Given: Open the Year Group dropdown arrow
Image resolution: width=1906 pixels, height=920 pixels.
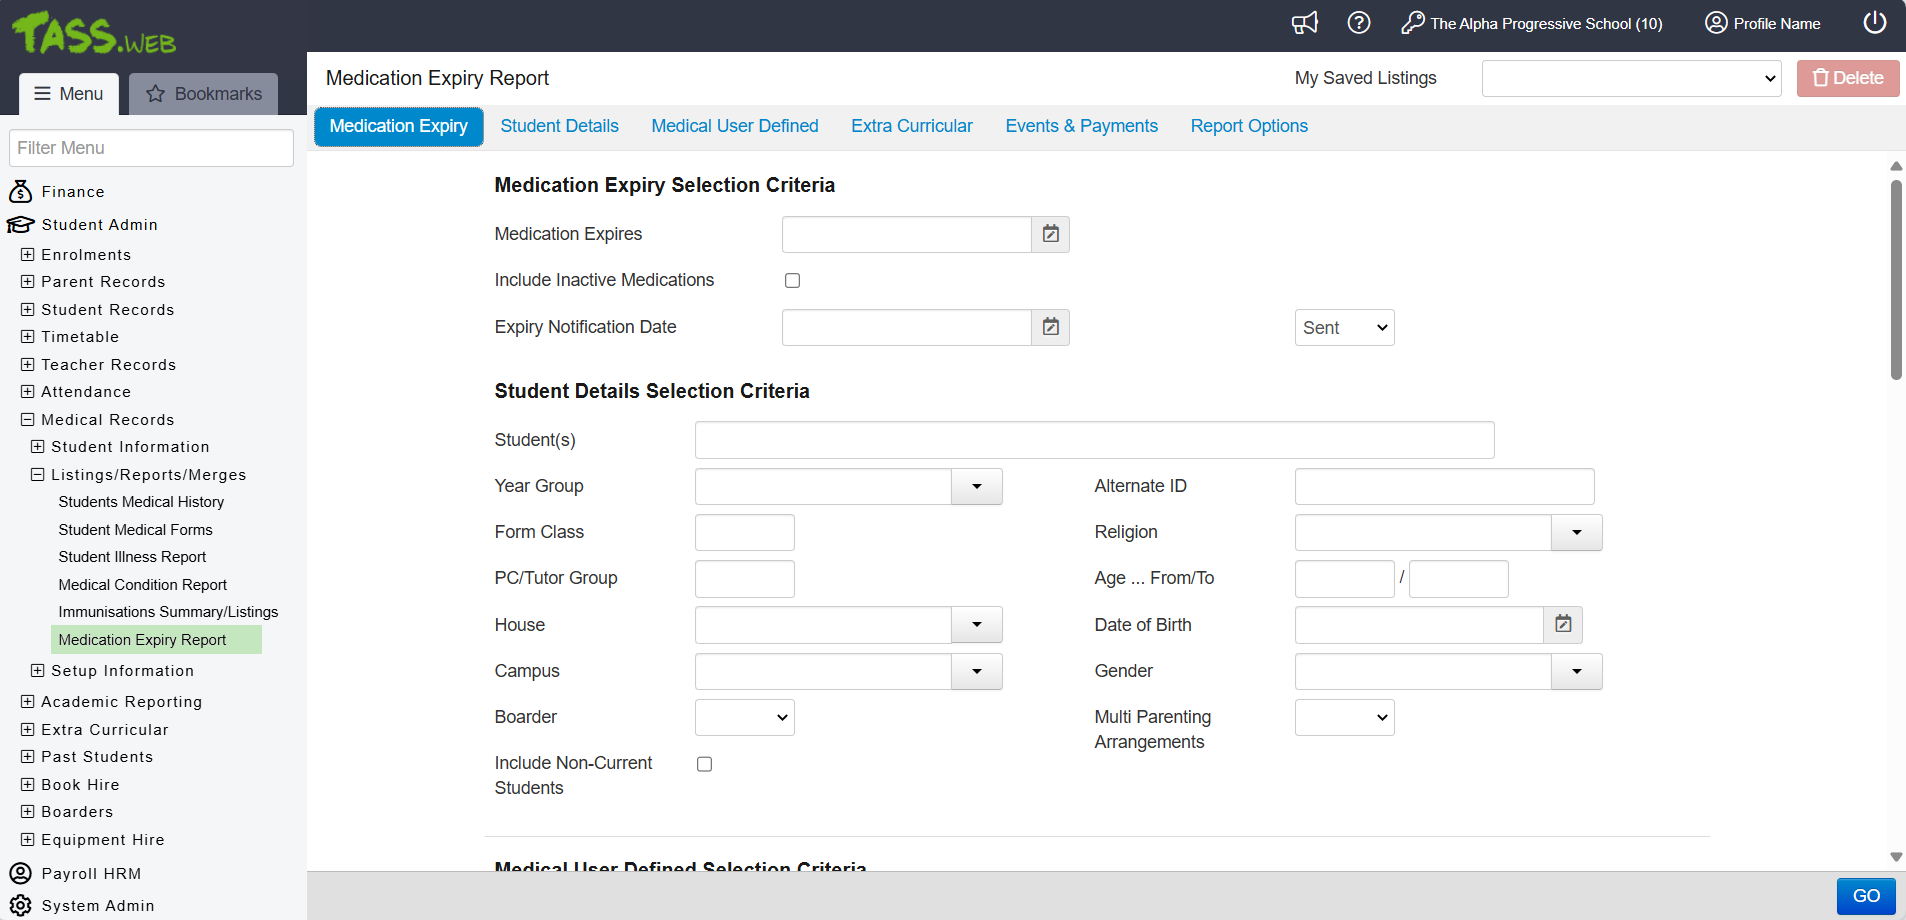Looking at the screenshot, I should (976, 486).
